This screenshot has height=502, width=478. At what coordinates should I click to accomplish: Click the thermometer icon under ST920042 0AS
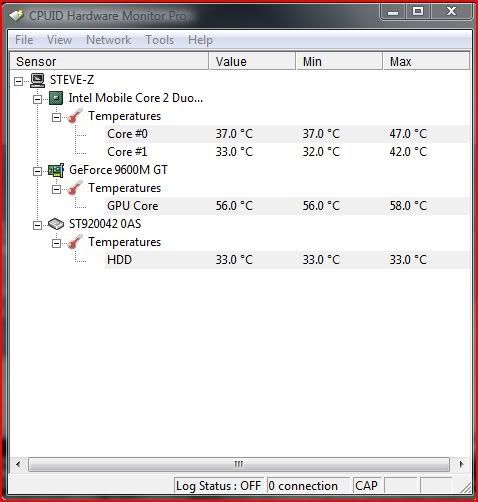(75, 242)
